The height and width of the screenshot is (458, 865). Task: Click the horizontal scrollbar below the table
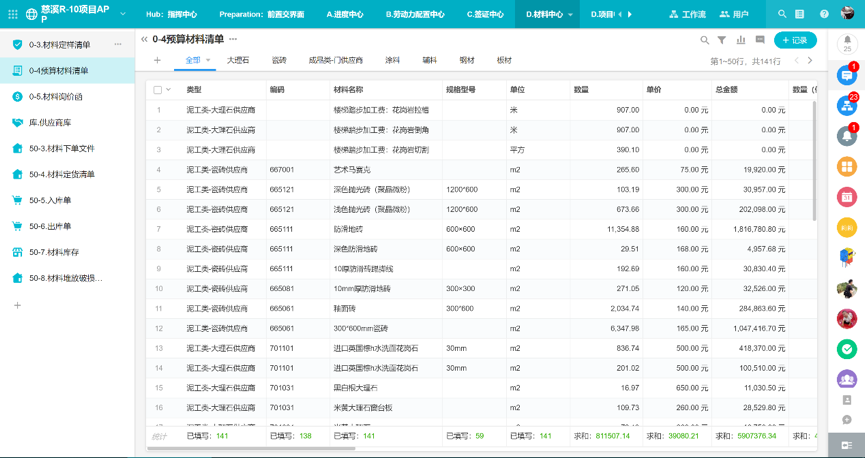(x=251, y=448)
